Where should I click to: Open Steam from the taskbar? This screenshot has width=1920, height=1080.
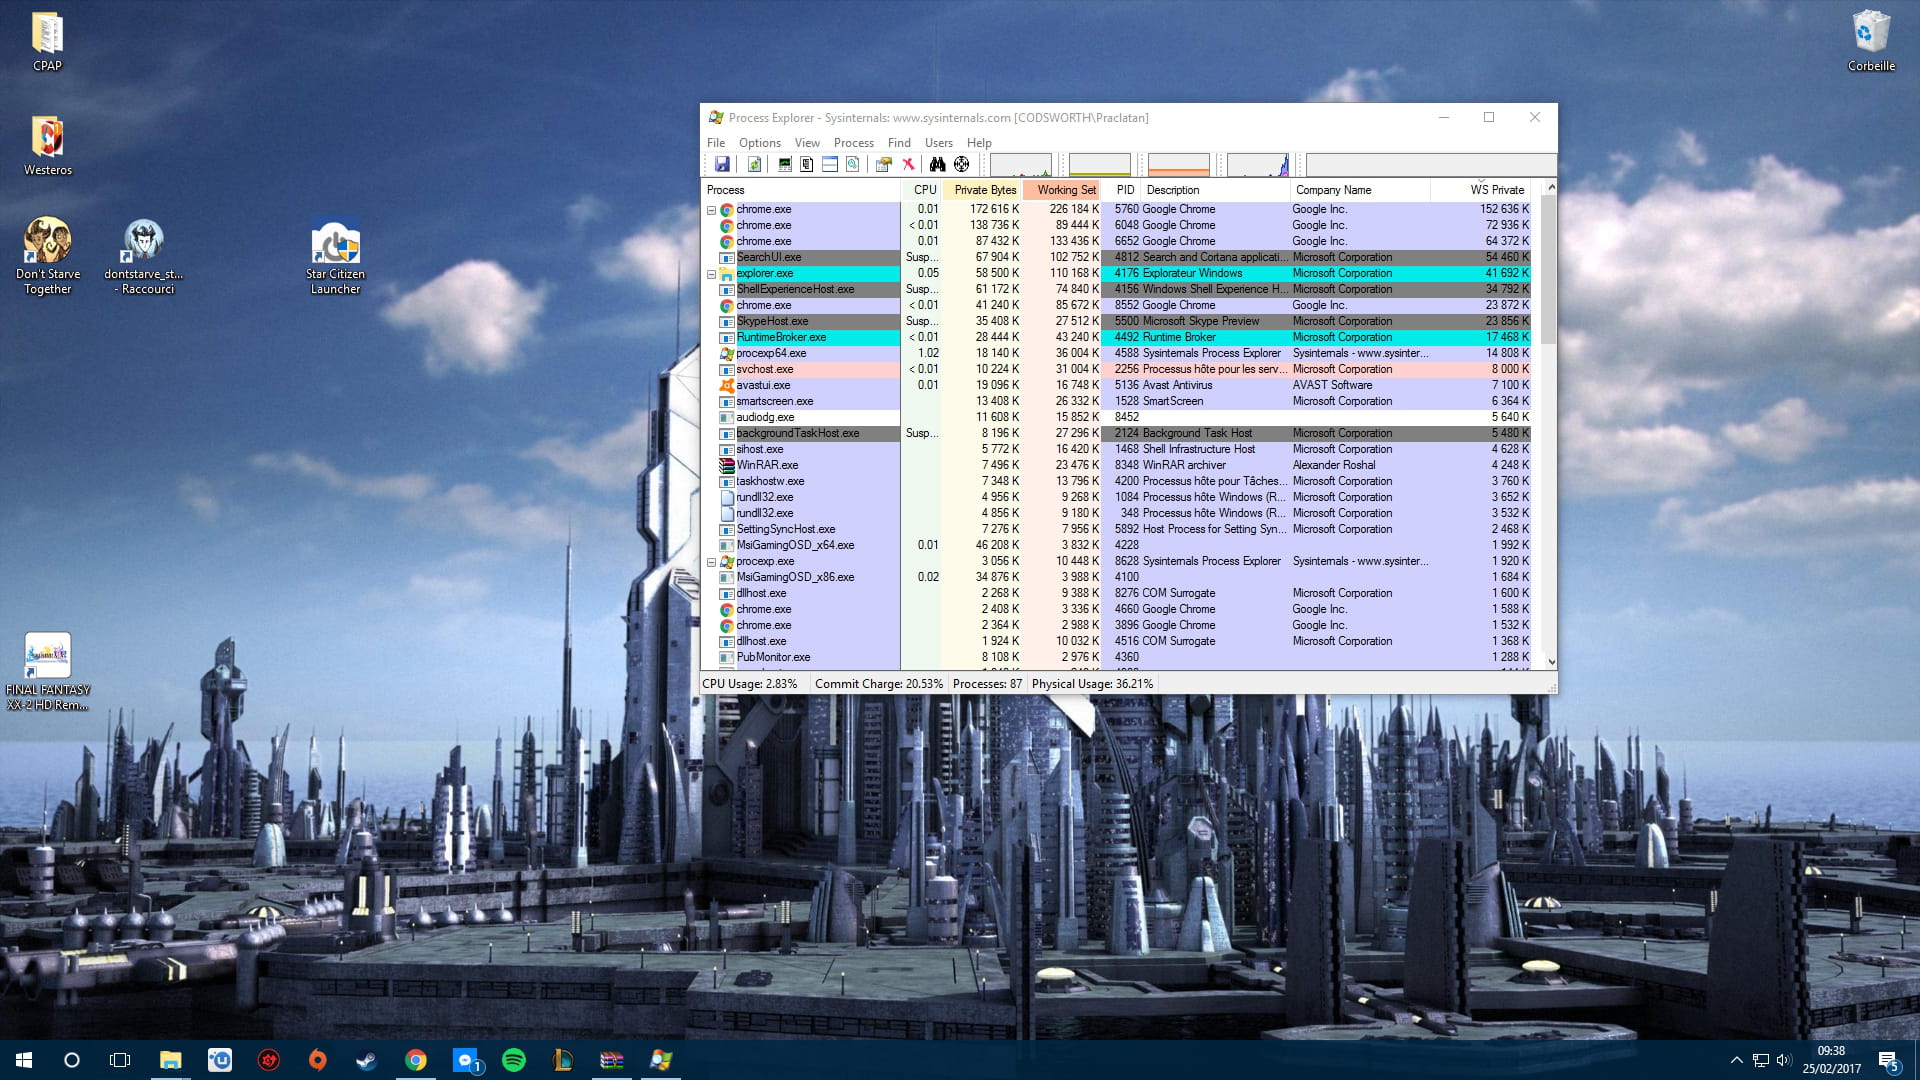(366, 1060)
